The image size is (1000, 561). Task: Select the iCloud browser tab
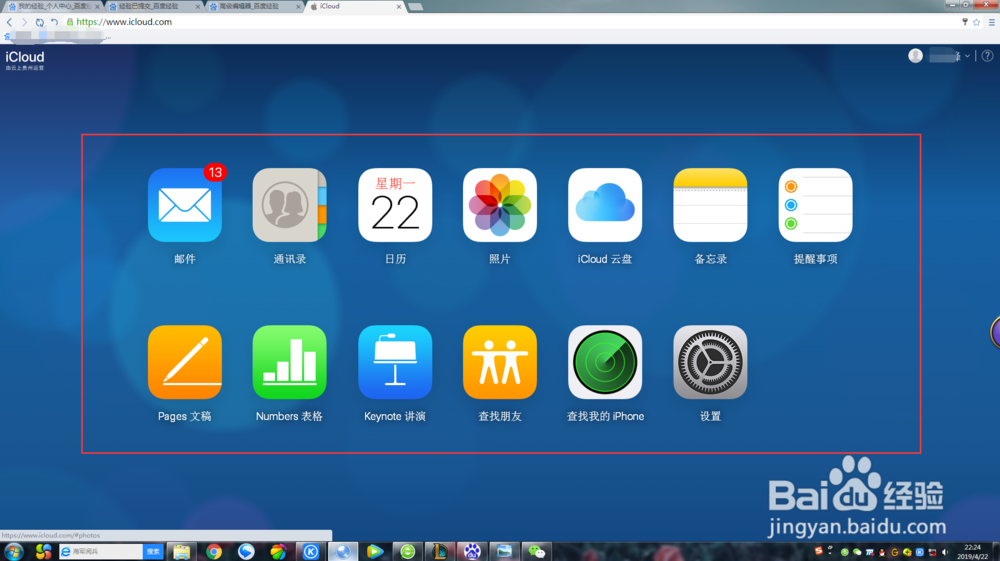[353, 6]
